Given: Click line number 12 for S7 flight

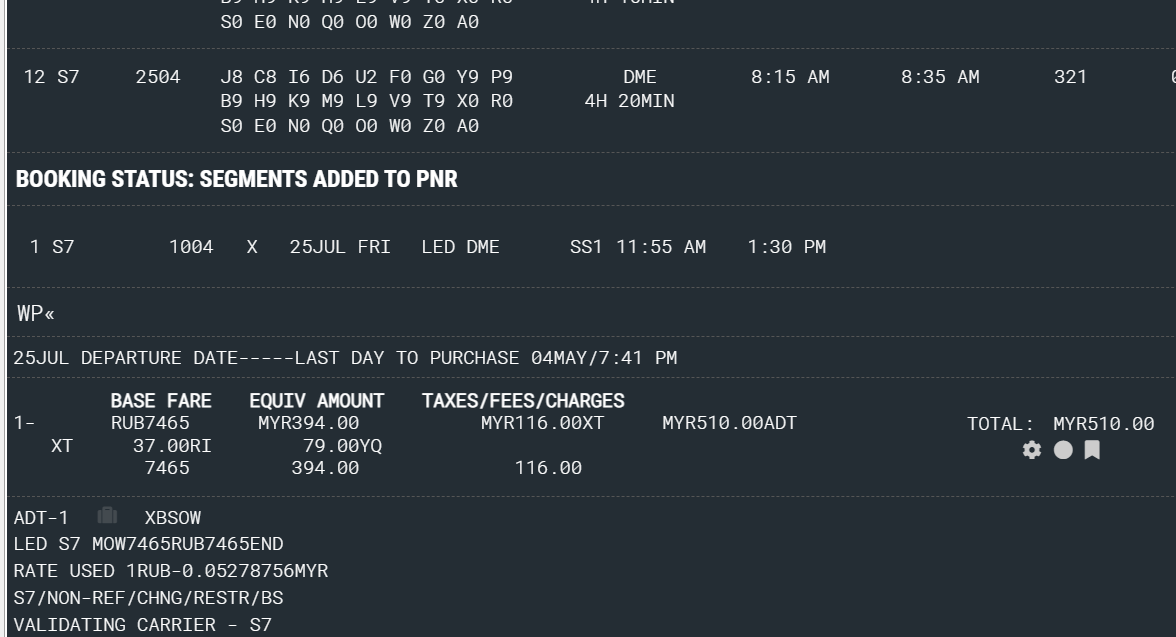Looking at the screenshot, I should click(34, 77).
